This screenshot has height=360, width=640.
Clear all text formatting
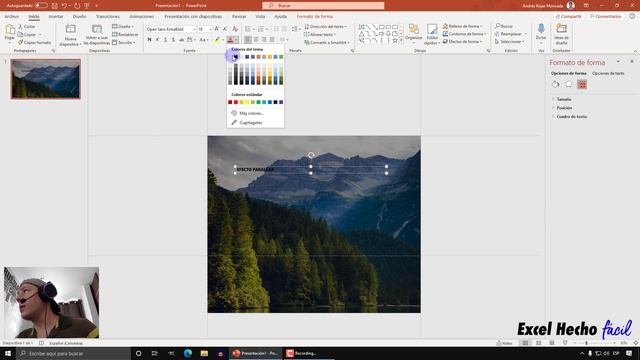pos(235,29)
